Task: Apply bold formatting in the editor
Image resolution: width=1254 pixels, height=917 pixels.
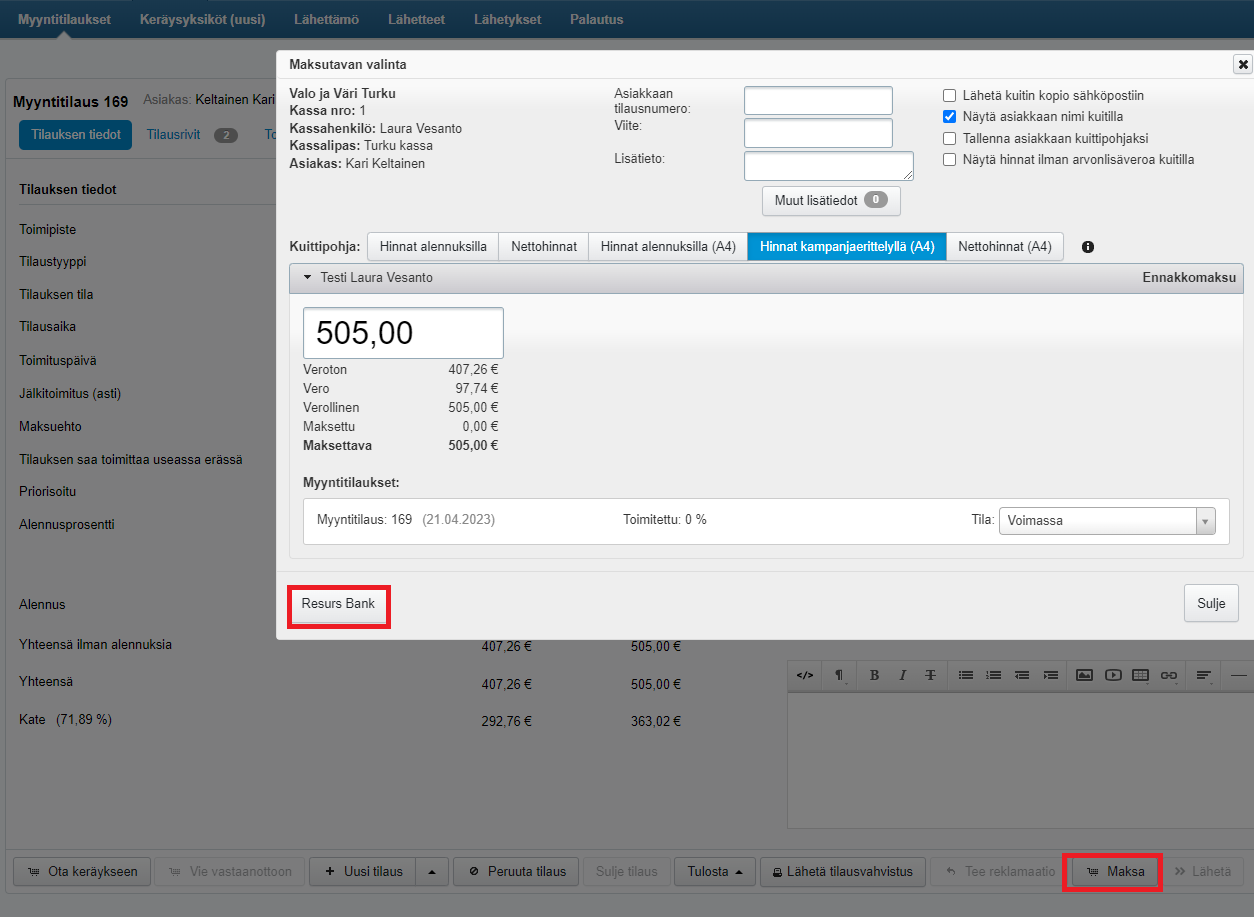Action: [x=874, y=675]
